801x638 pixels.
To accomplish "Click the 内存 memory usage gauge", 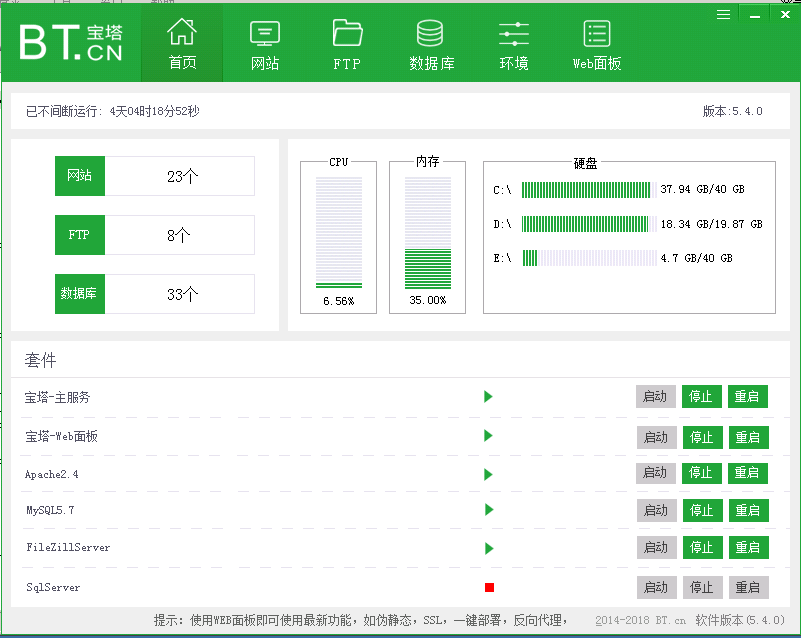I will (428, 232).
